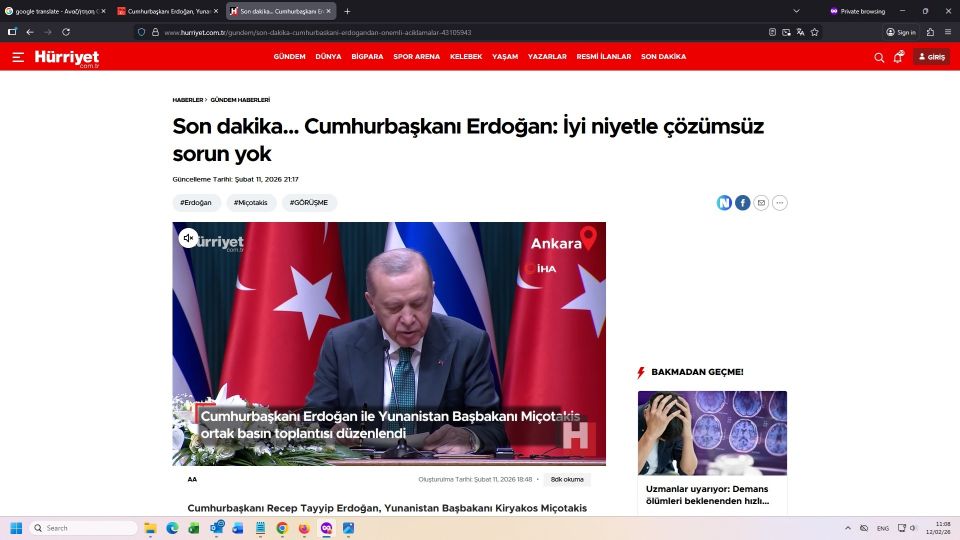Open the Hürriyet hamburger menu
This screenshot has height=540, width=960.
click(18, 57)
